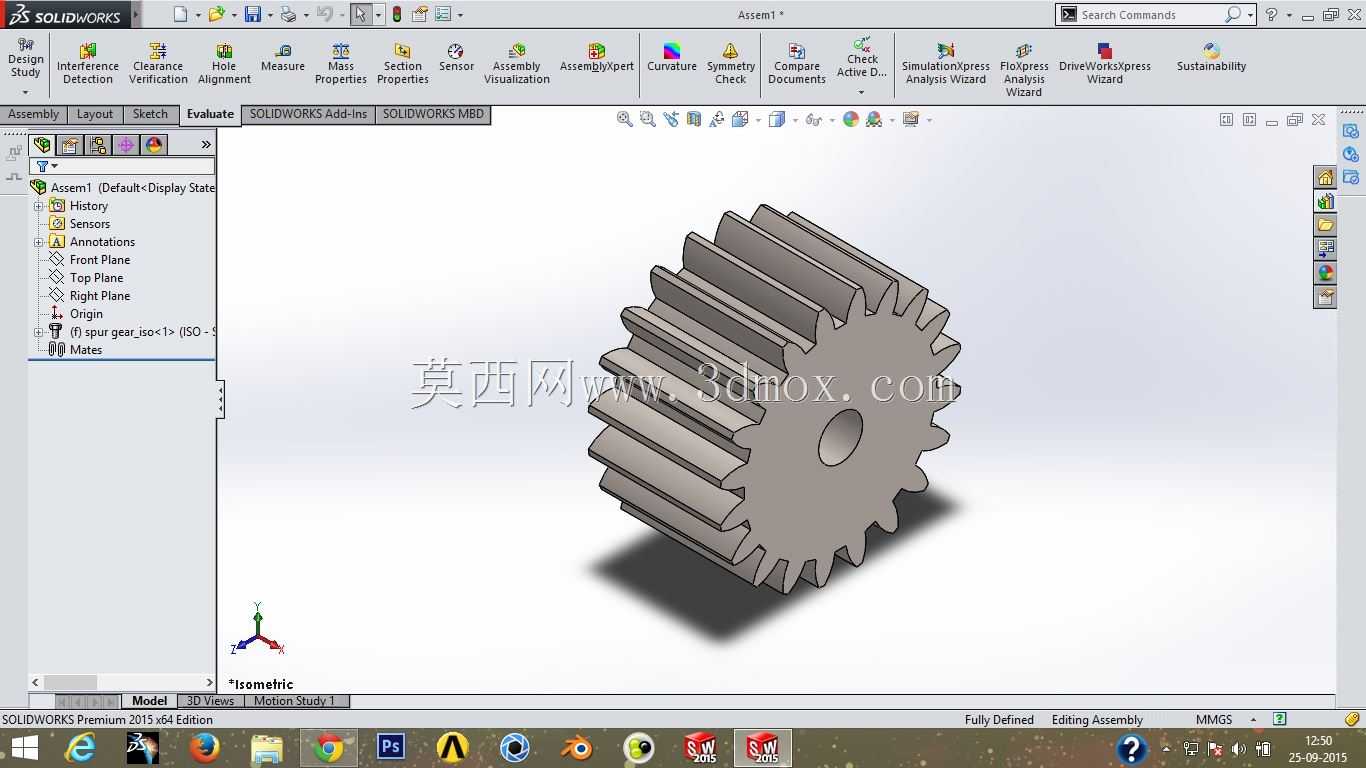This screenshot has height=768, width=1366.
Task: Open the SOLIDWORKS Add-Ins tab
Action: point(308,114)
